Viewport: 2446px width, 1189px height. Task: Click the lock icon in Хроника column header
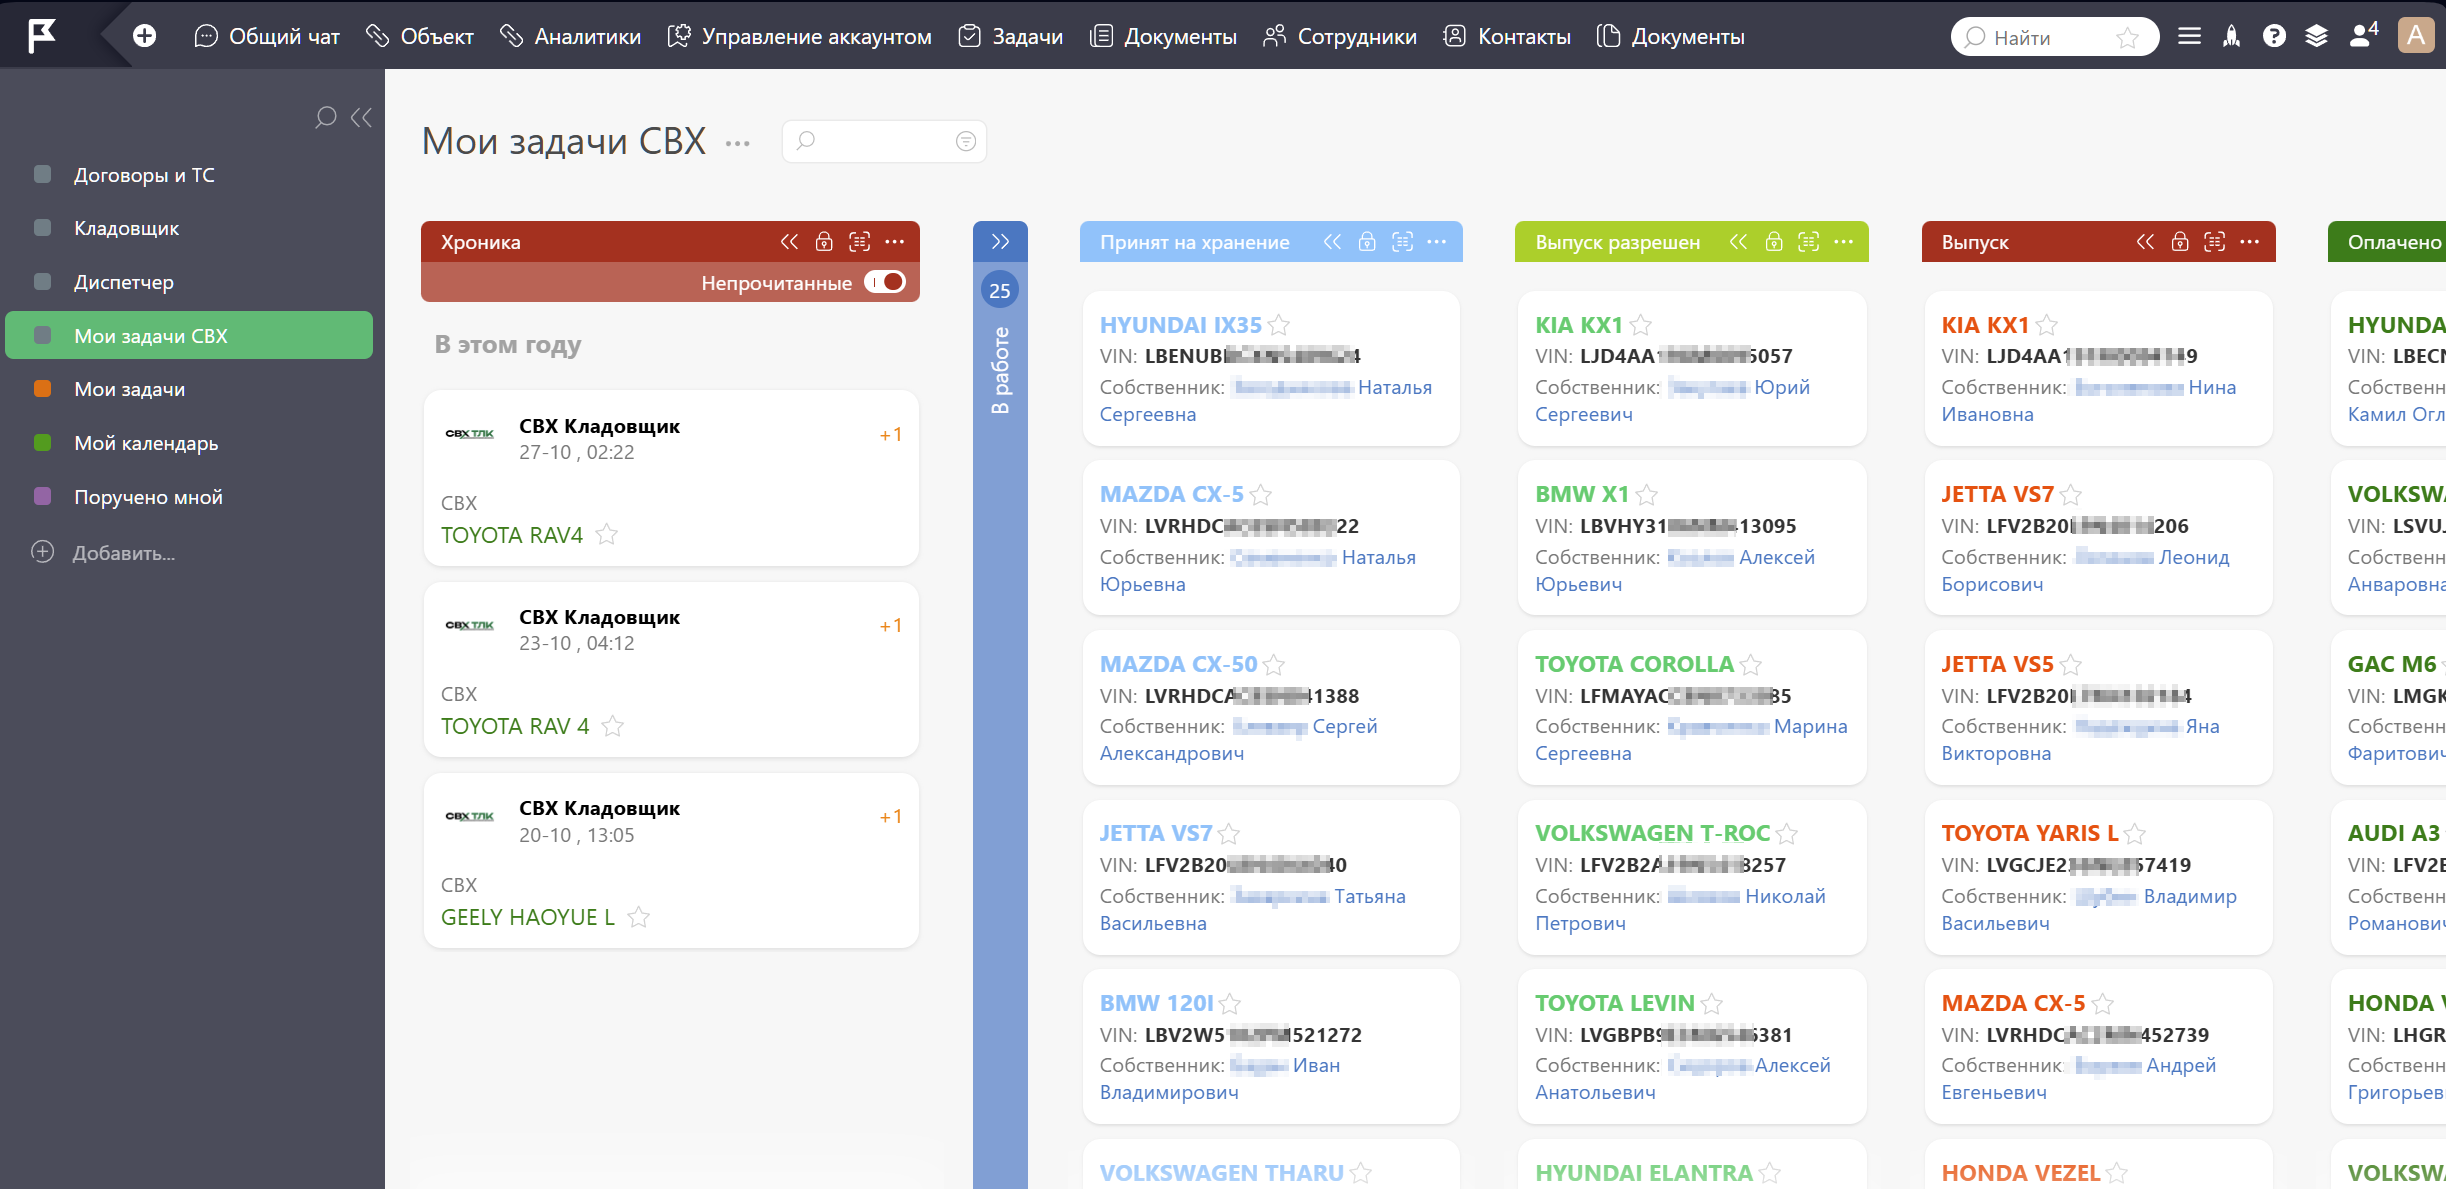point(824,242)
